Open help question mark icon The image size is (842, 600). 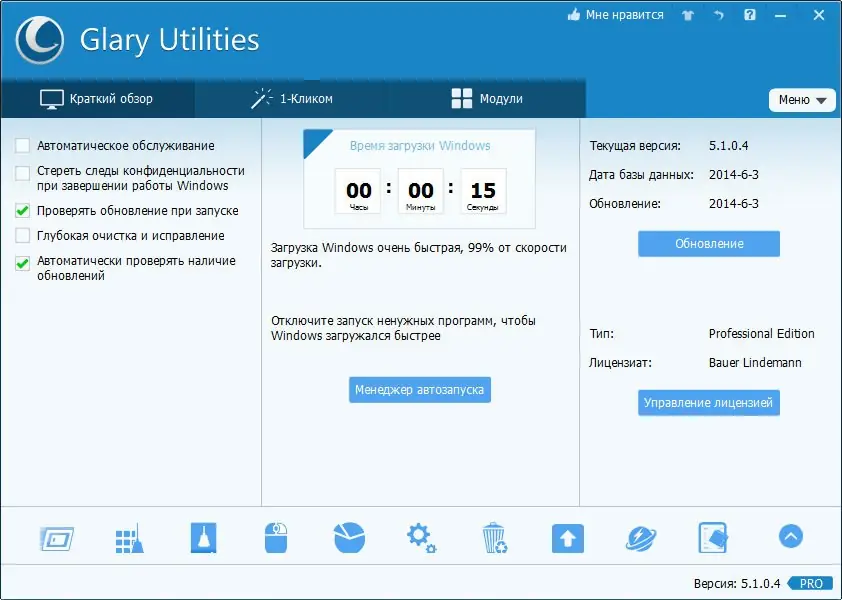pyautogui.click(x=750, y=15)
